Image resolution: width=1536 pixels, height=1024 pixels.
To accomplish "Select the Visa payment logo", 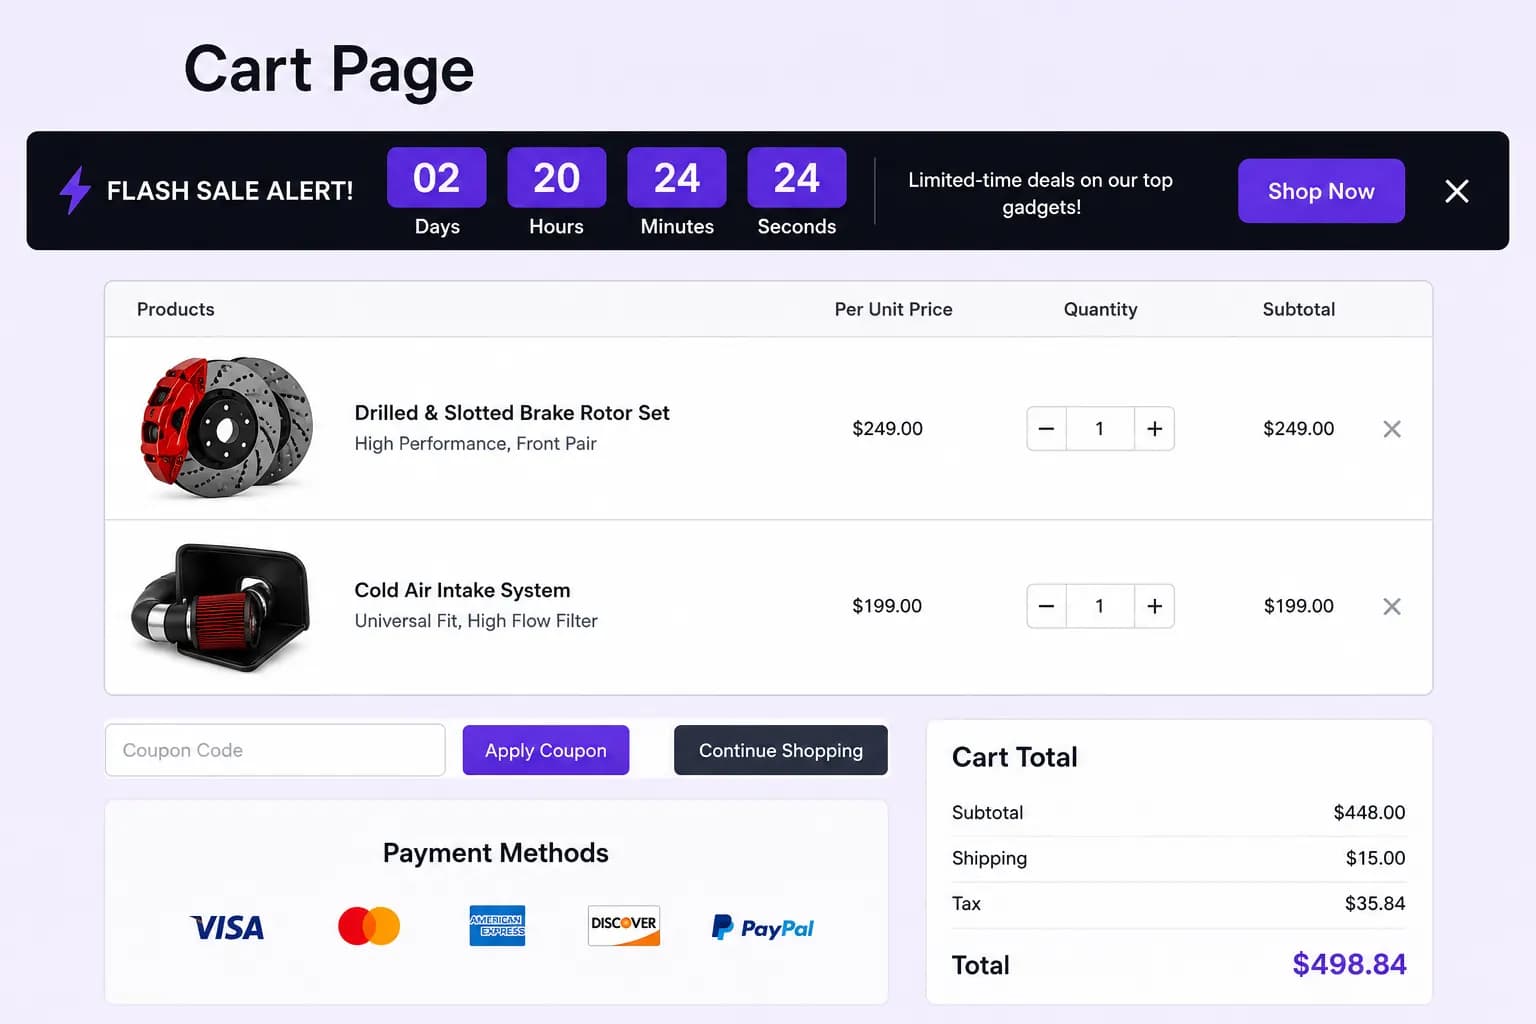I will point(227,928).
